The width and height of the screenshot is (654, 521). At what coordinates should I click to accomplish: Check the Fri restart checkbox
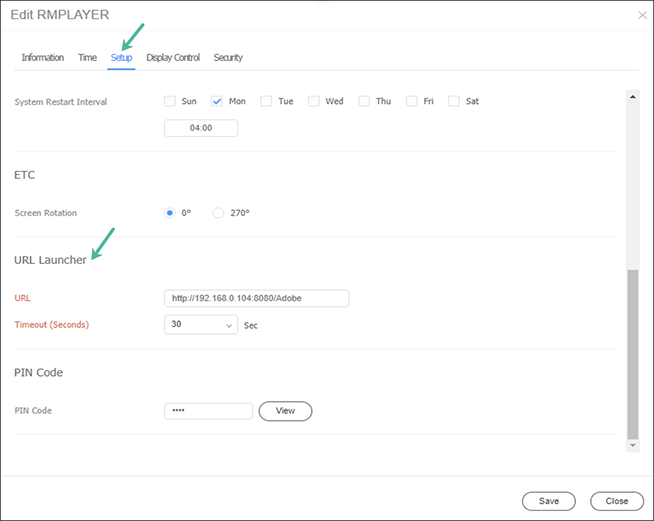[x=412, y=101]
